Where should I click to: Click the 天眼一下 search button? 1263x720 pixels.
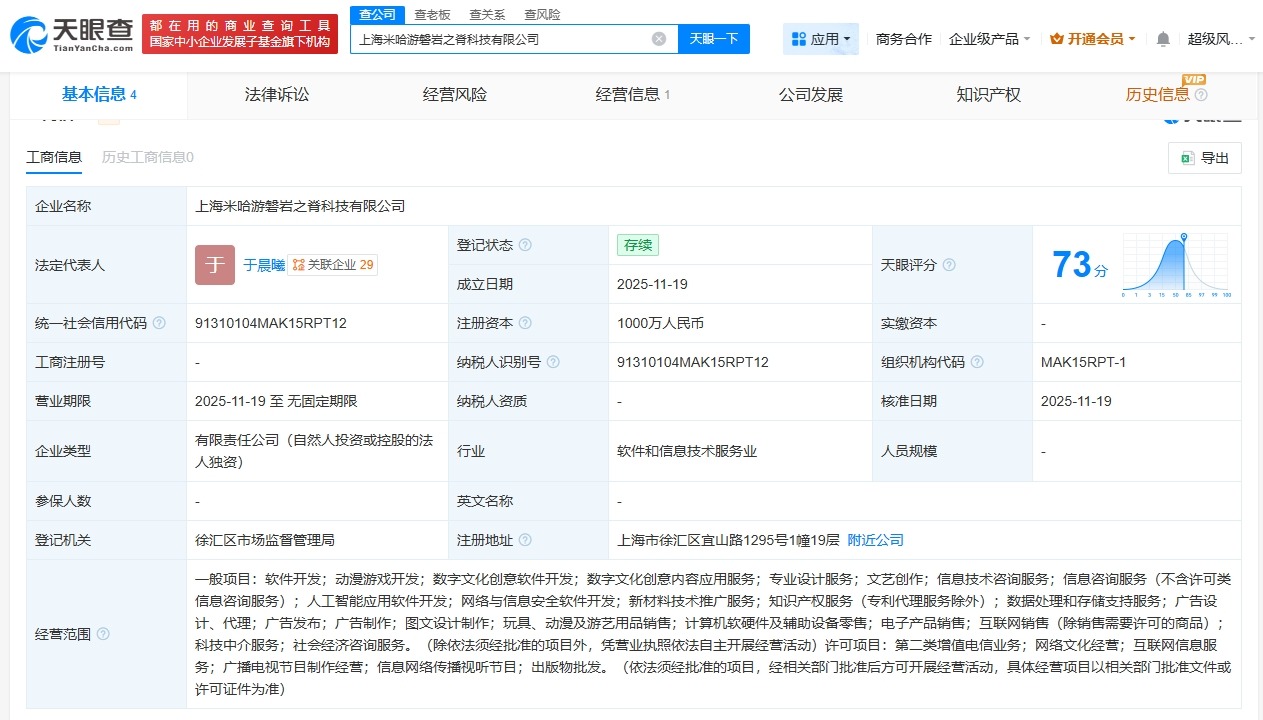tap(716, 38)
